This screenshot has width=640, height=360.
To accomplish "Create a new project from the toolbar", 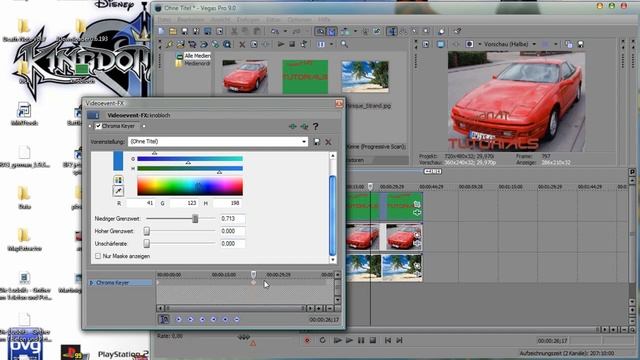I will coord(162,31).
